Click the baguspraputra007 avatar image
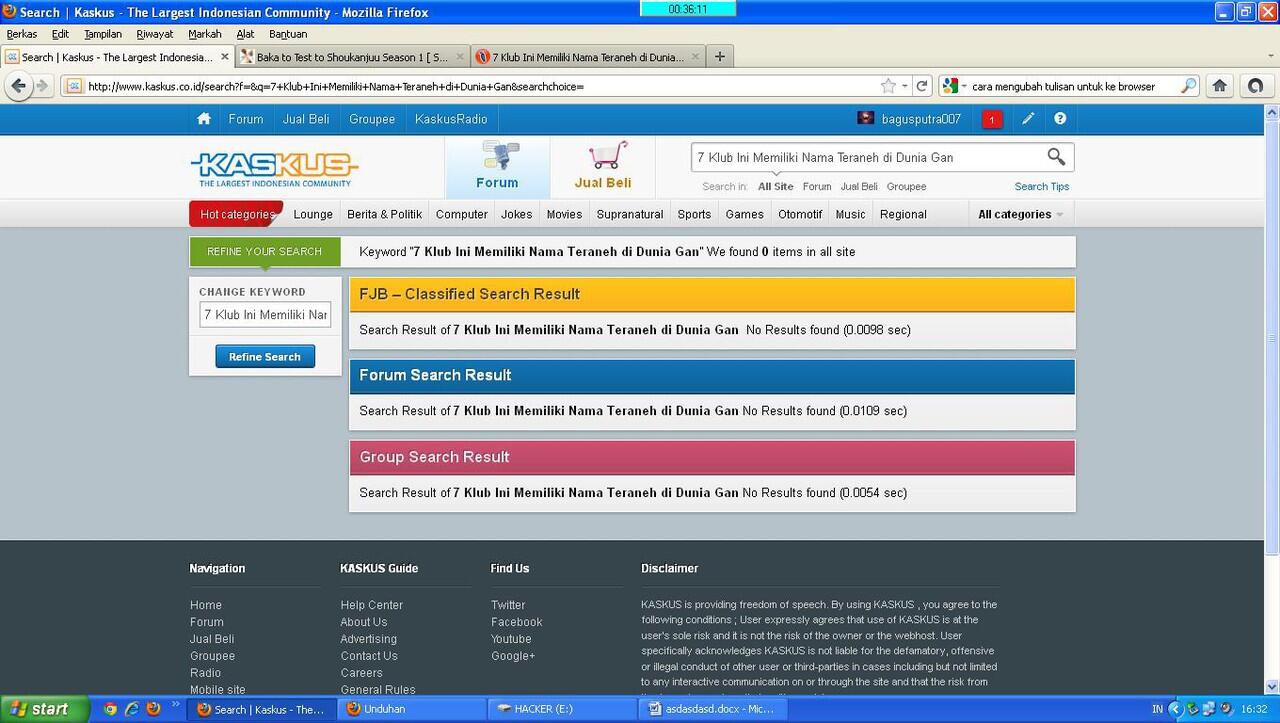This screenshot has height=723, width=1280. [866, 119]
